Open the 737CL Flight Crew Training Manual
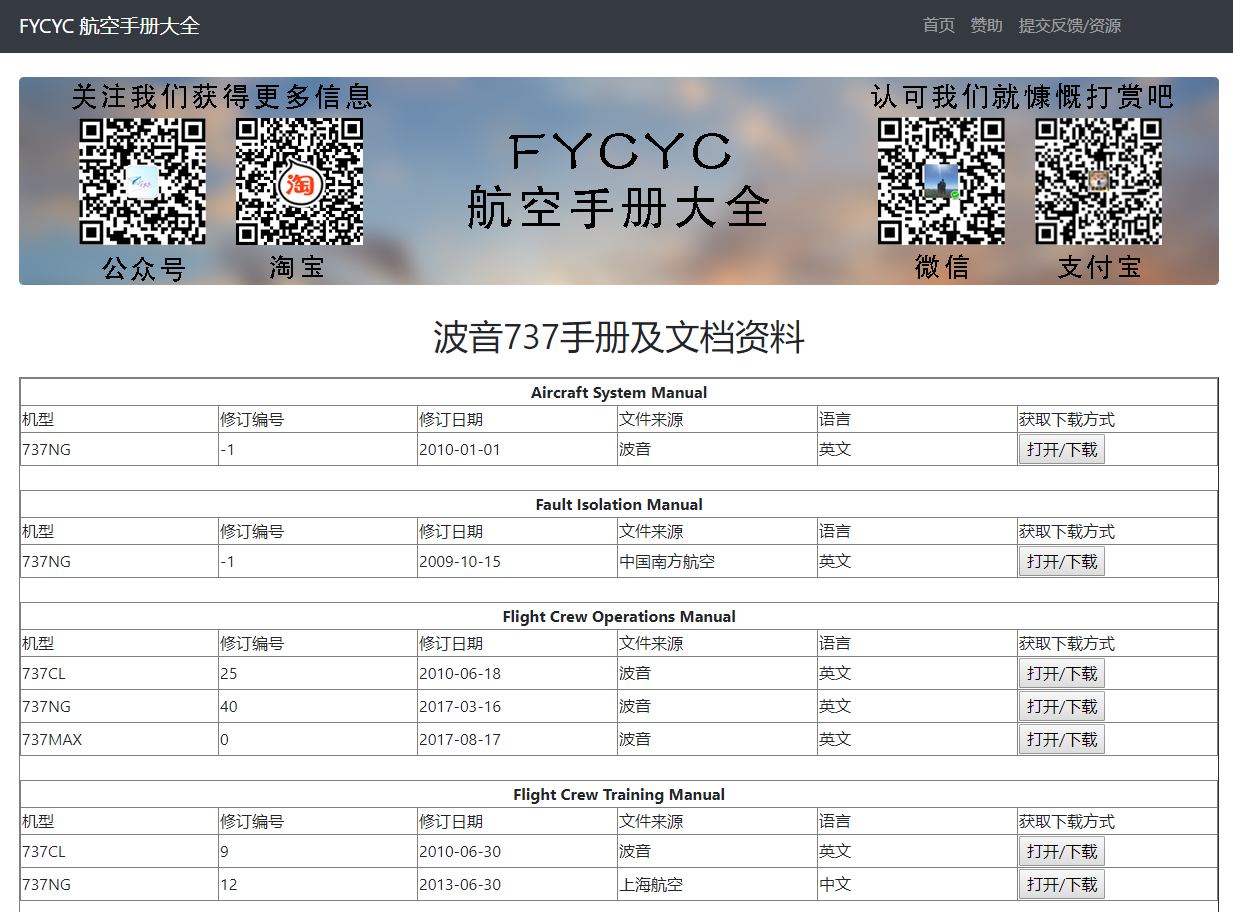The width and height of the screenshot is (1233, 912). click(1061, 851)
